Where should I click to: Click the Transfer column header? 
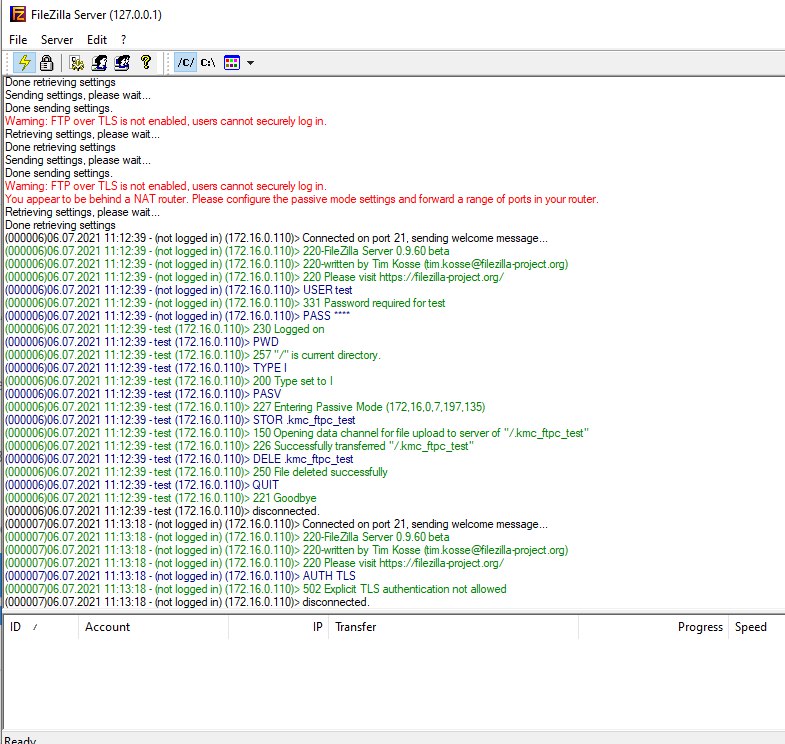(453, 627)
